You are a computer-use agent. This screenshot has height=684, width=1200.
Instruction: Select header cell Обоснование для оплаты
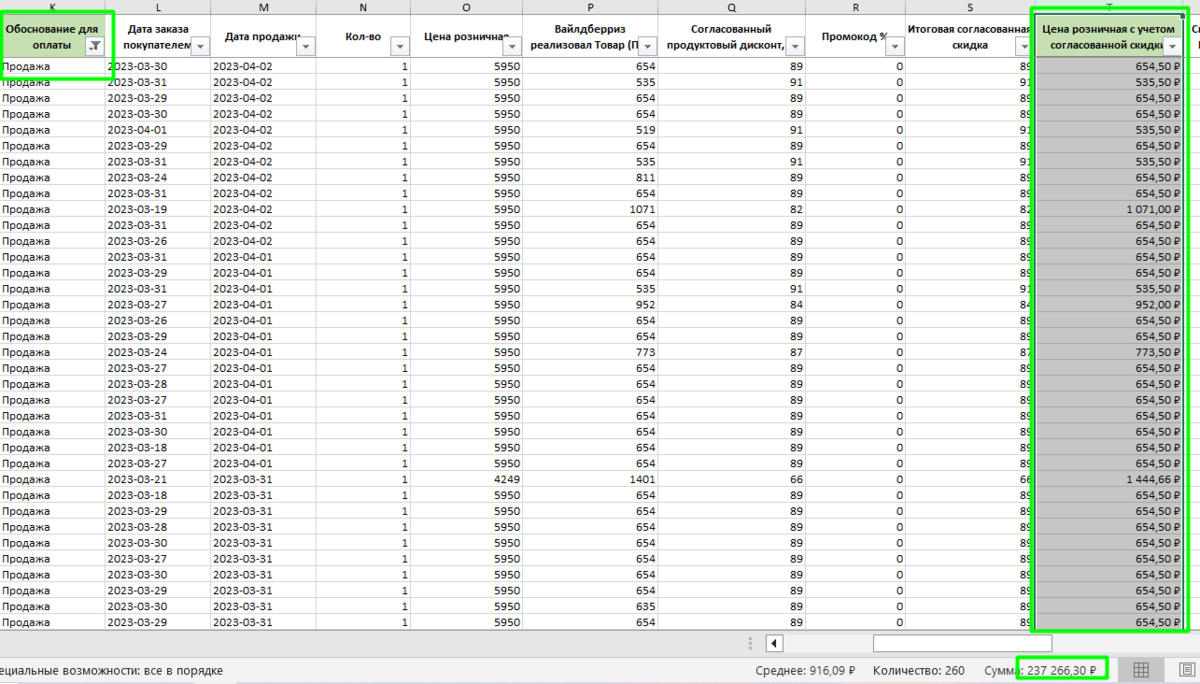click(52, 36)
